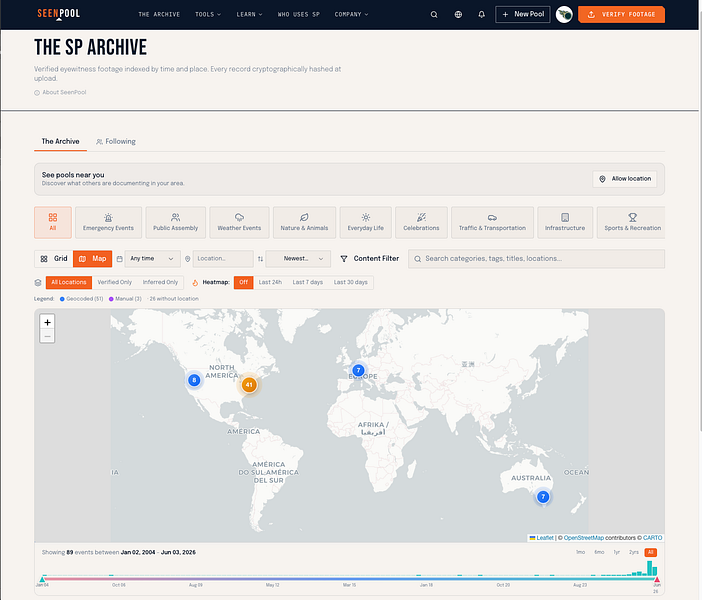The height and width of the screenshot is (600, 702).
Task: Enable Last 7 days heatmap
Action: click(308, 282)
